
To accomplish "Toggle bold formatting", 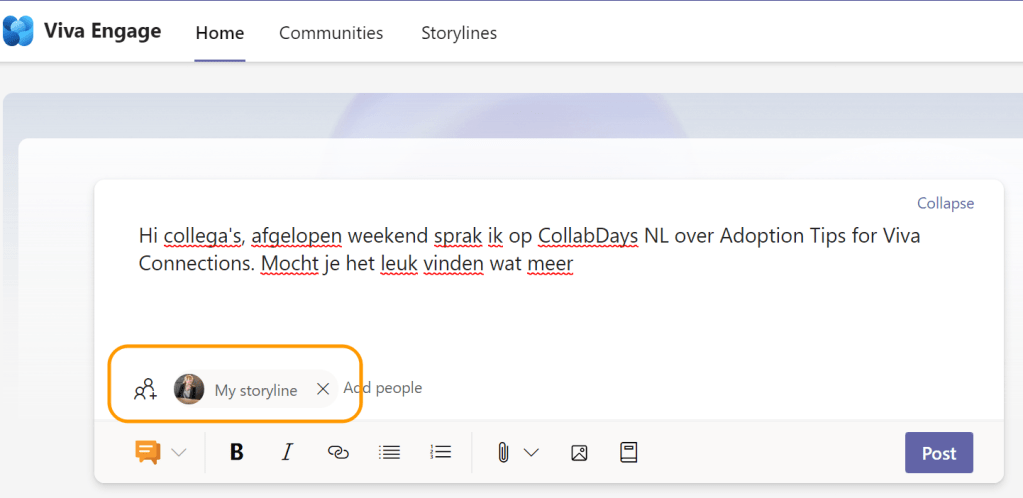I will click(x=237, y=453).
